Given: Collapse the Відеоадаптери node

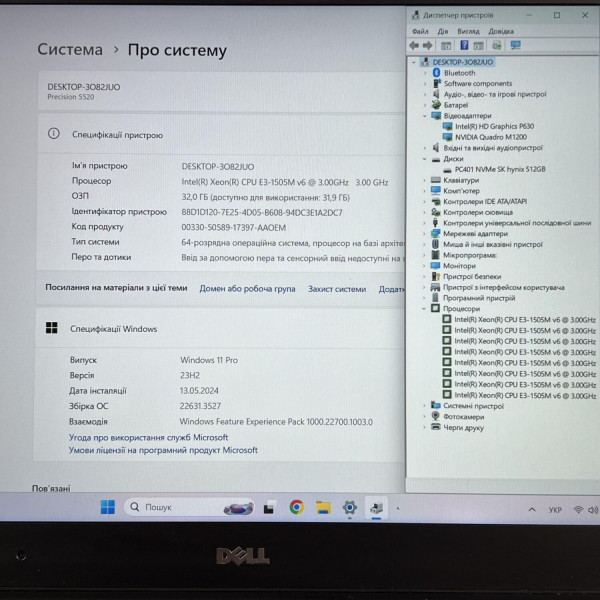Looking at the screenshot, I should click(425, 116).
